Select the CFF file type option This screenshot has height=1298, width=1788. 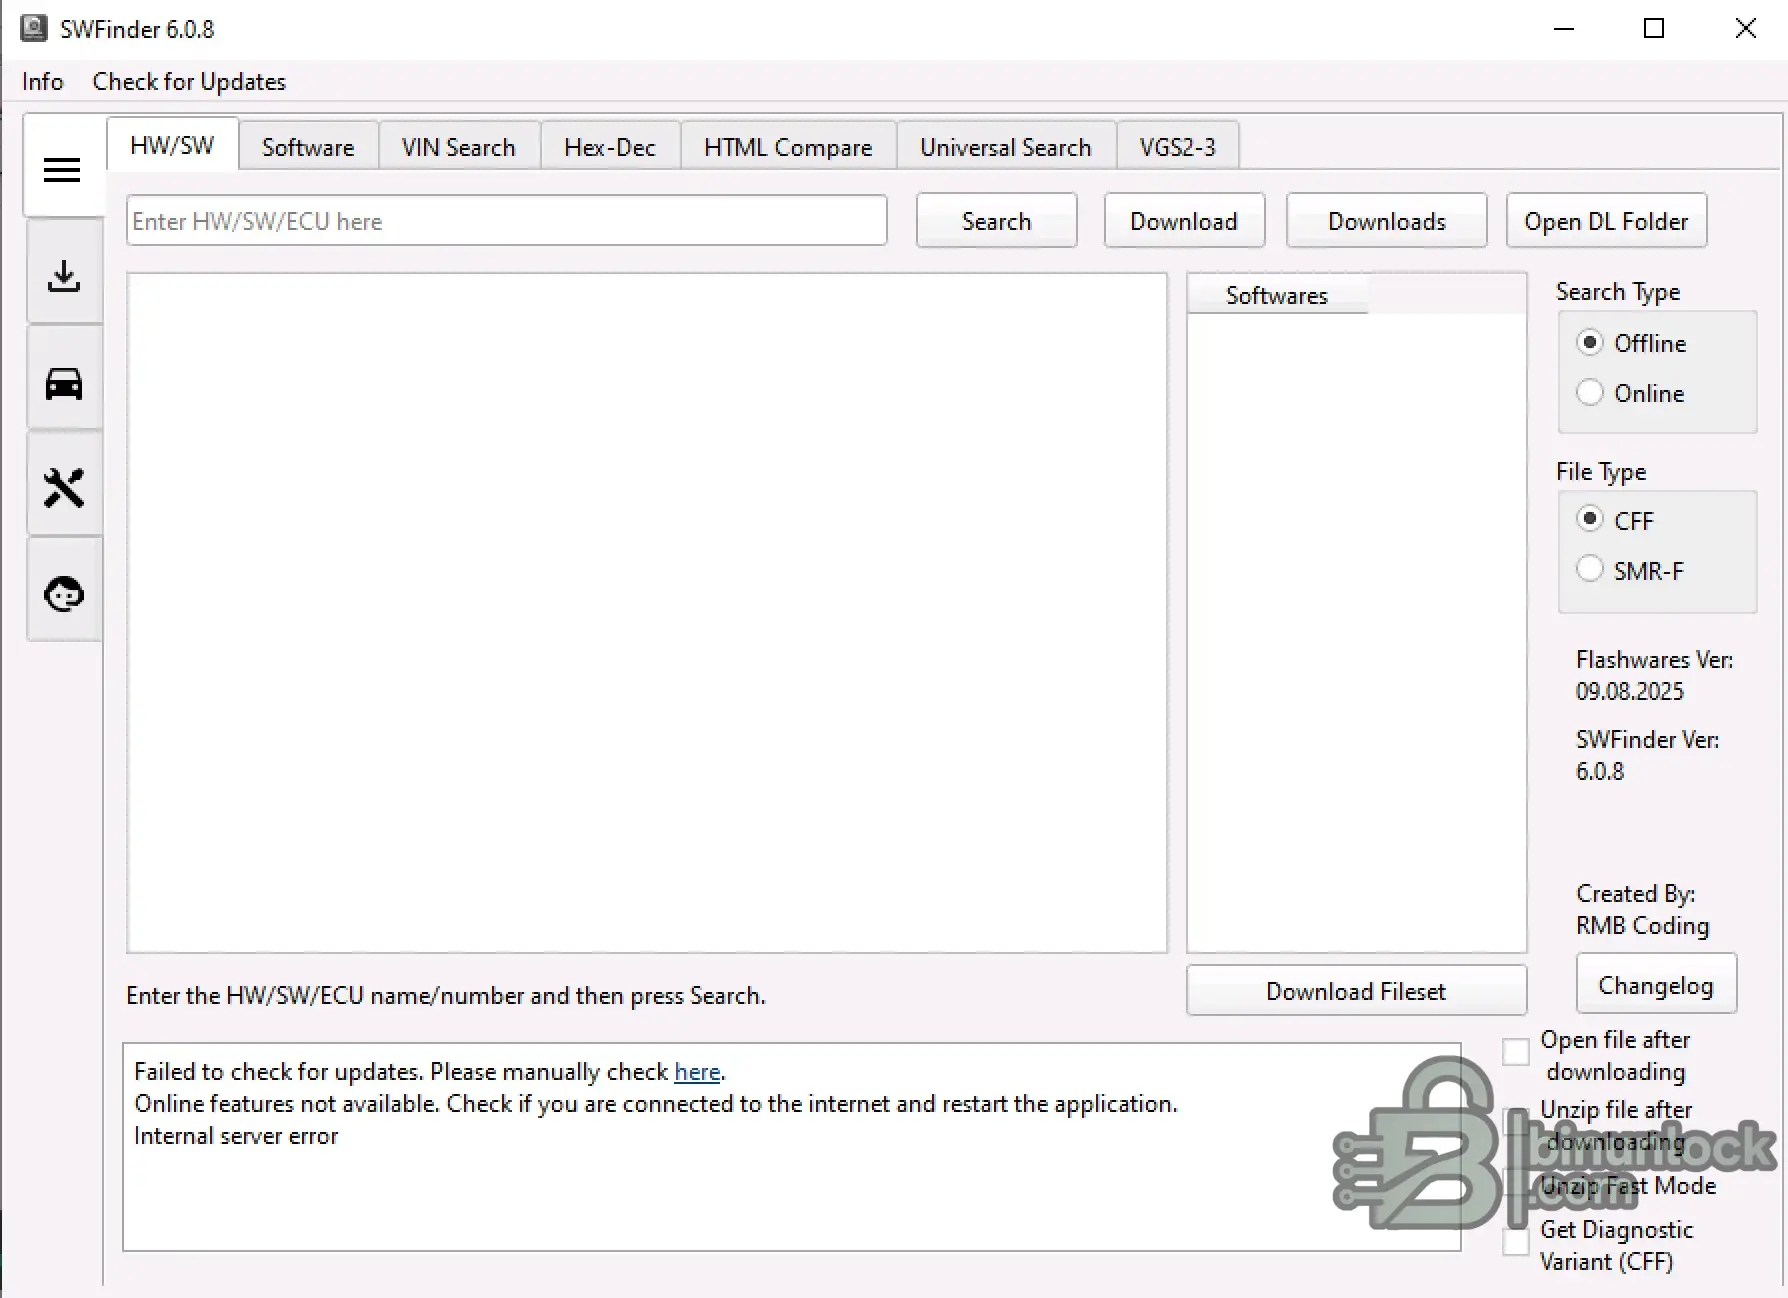[1590, 518]
